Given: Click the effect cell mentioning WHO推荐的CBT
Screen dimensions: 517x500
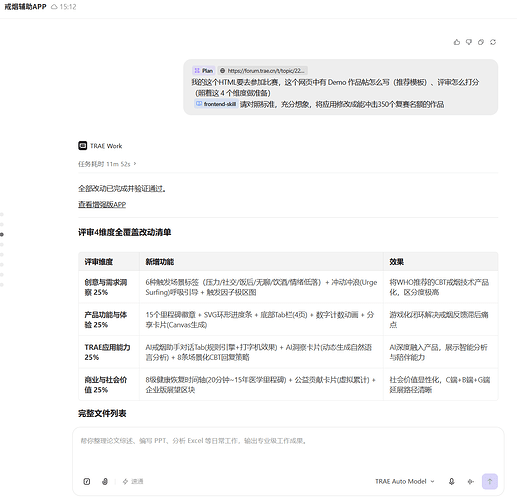Looking at the screenshot, I should click(441, 287).
